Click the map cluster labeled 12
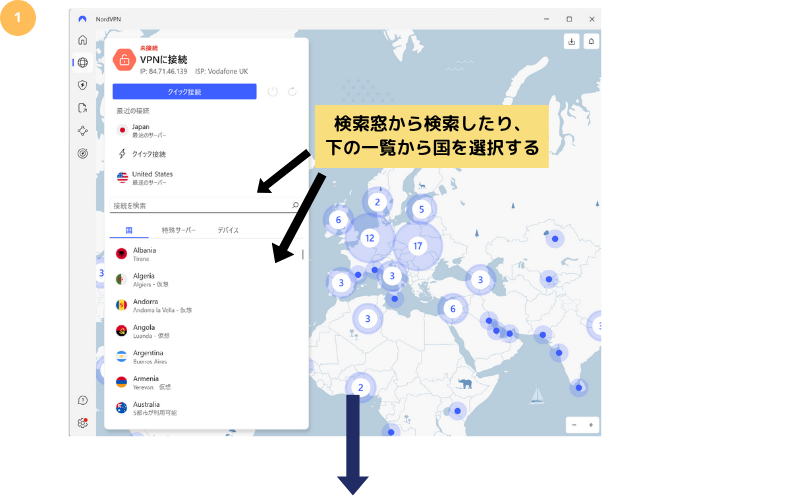800x500 pixels. click(370, 238)
